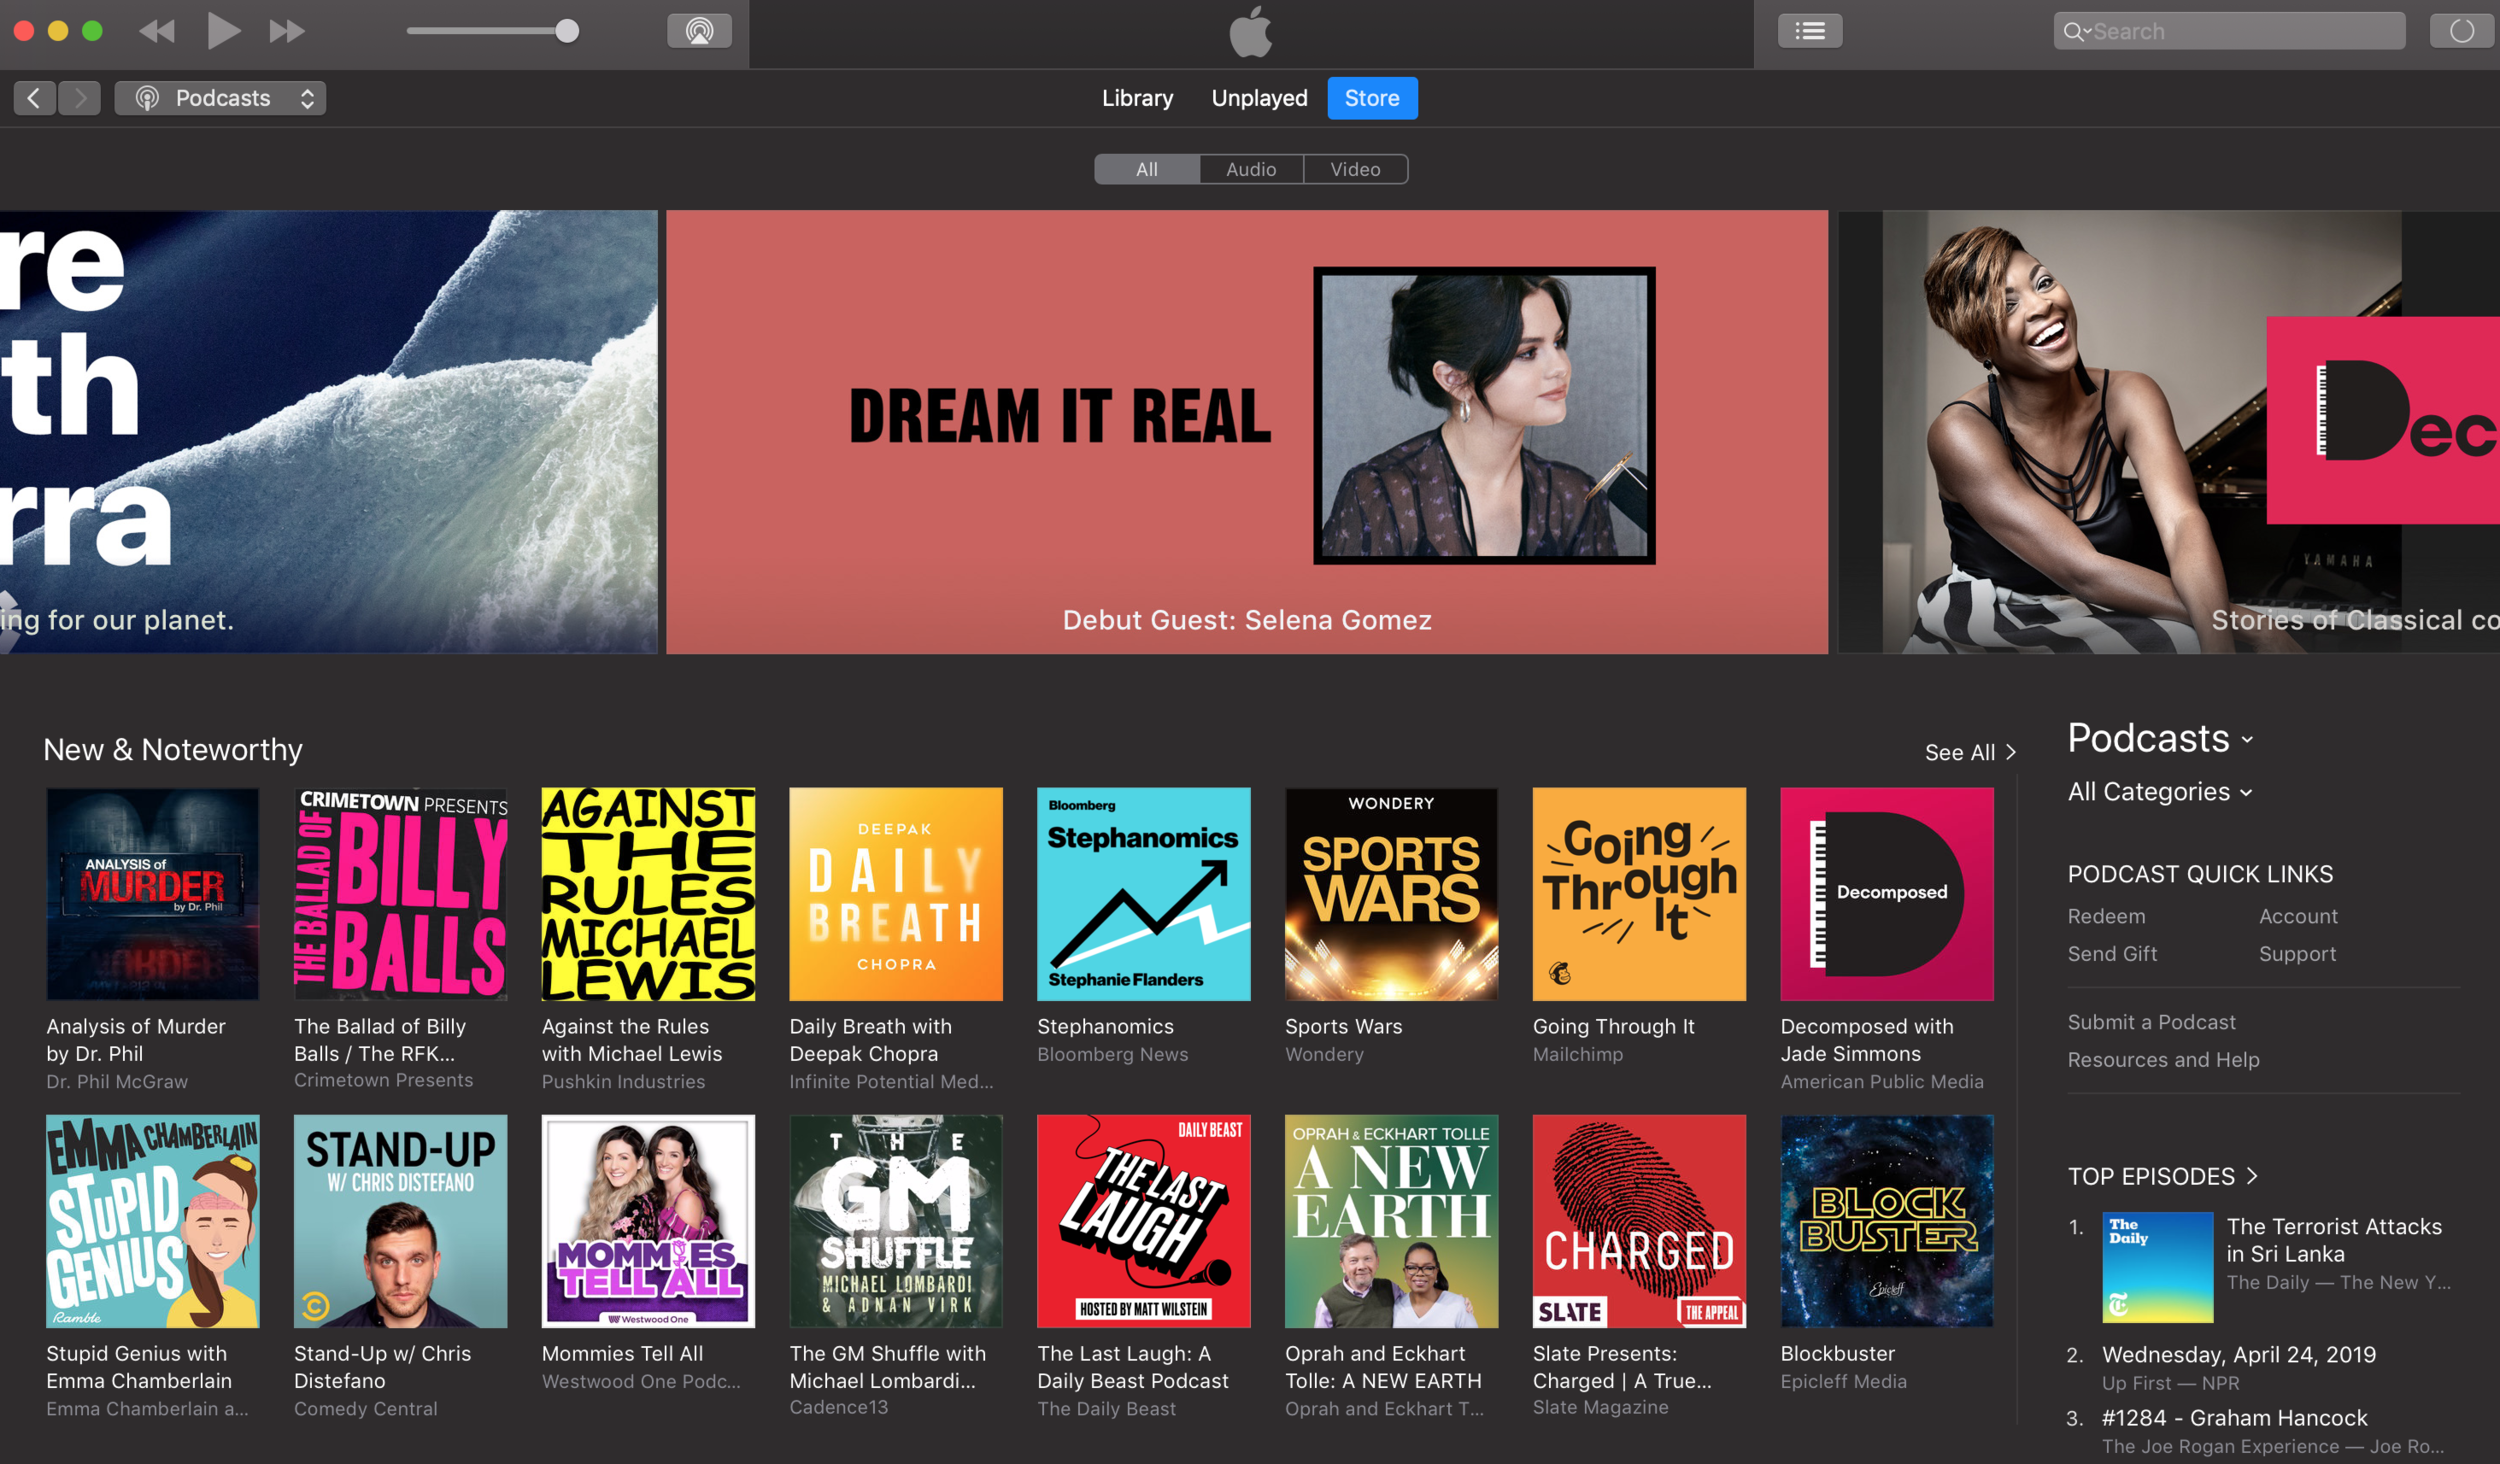Click the Pushkin Industries publisher text
This screenshot has height=1464, width=2500.
(623, 1080)
